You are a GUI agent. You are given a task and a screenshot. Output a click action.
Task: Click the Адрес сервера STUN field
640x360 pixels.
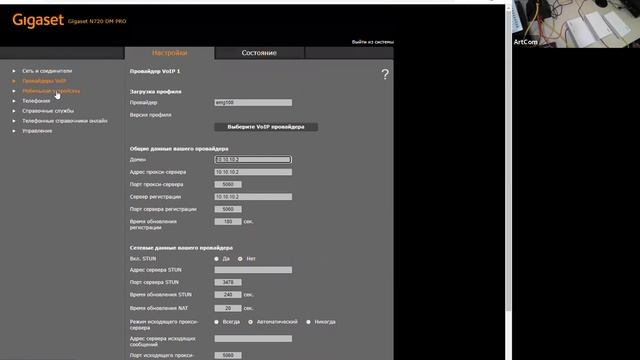point(253,270)
